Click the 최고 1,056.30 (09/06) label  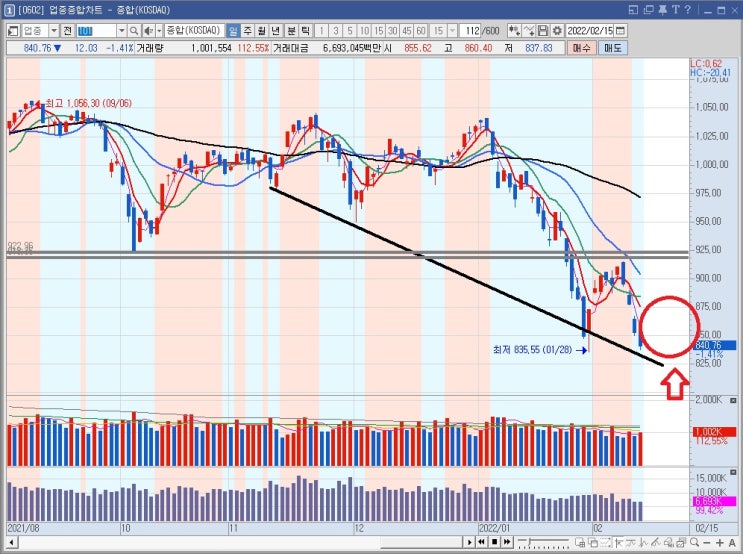click(89, 103)
